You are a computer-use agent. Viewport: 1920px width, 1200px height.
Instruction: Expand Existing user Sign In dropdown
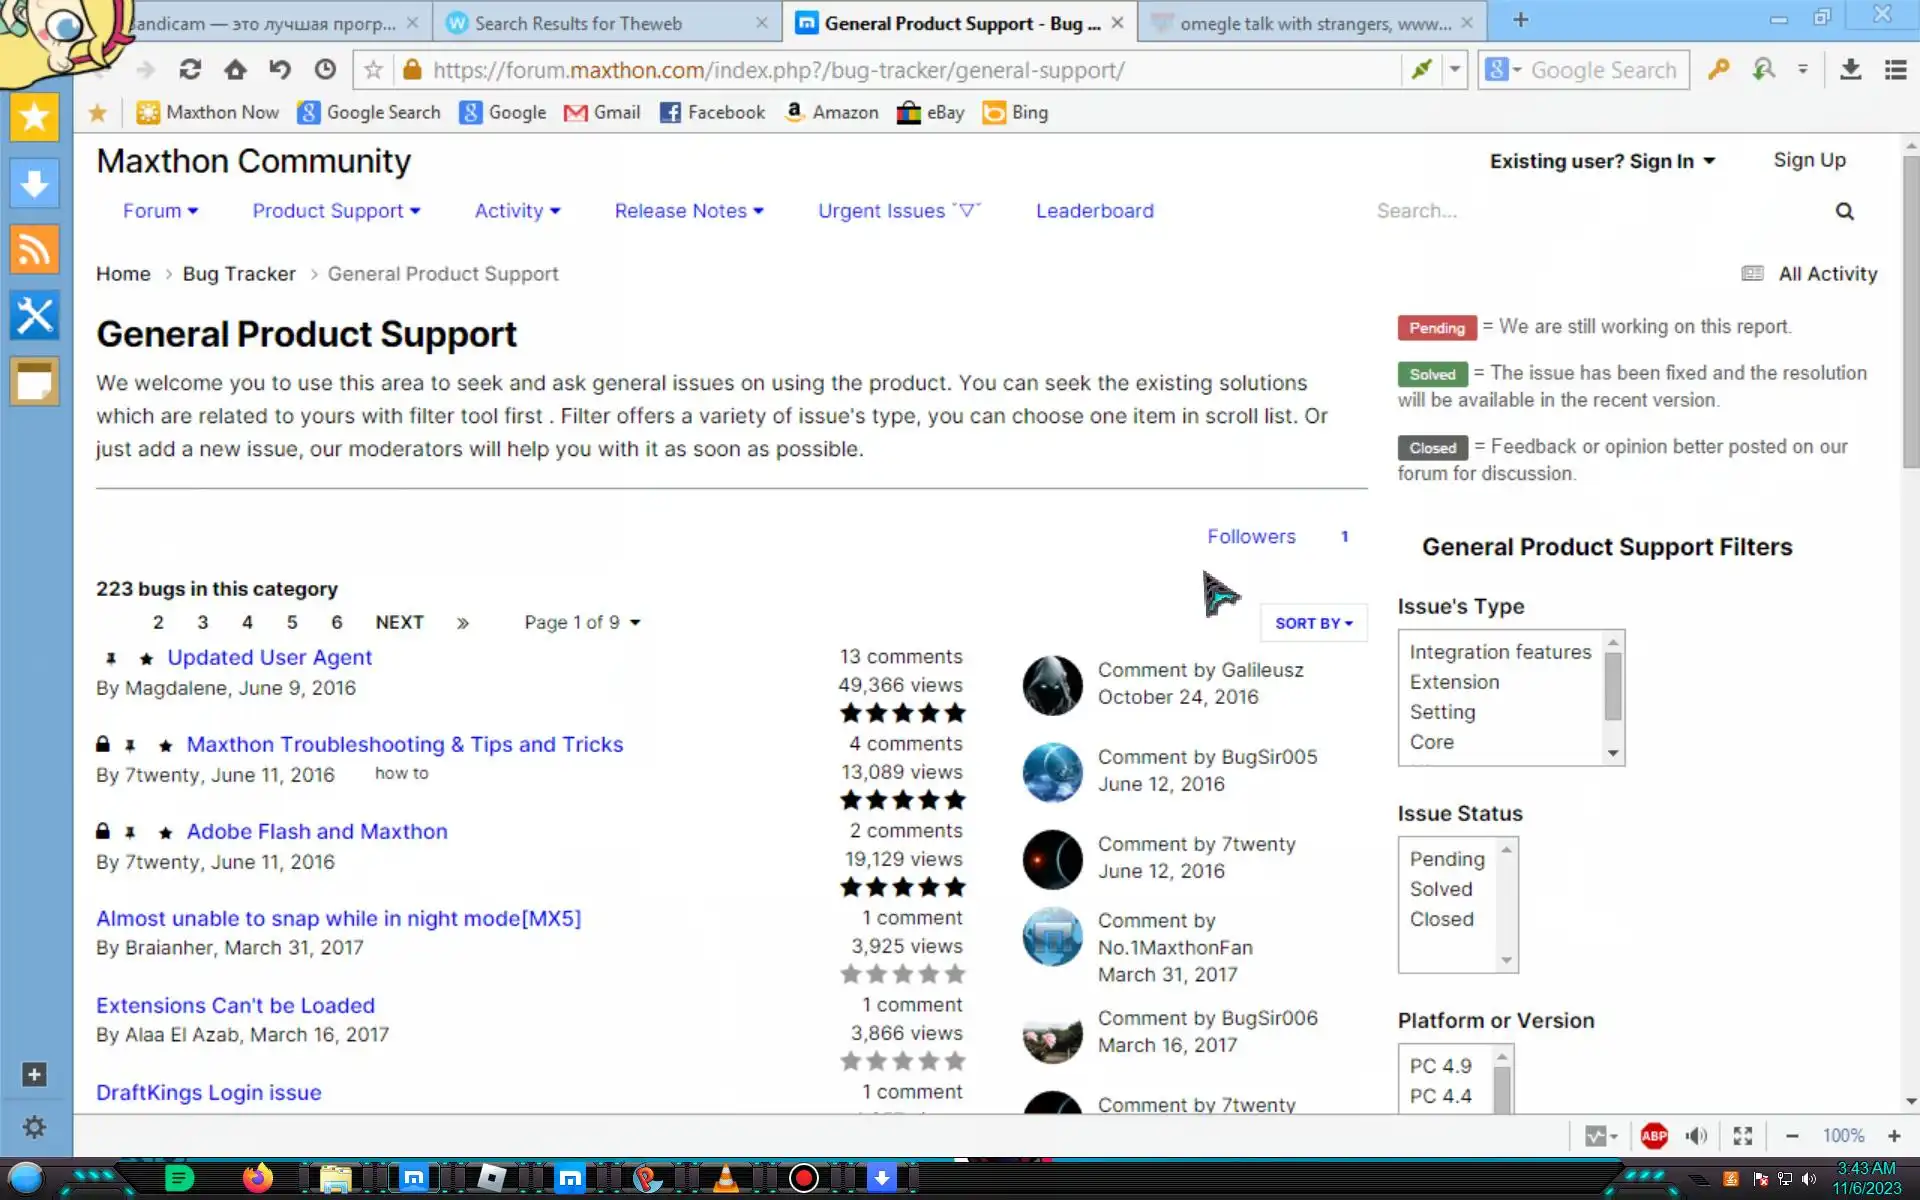coord(1602,161)
